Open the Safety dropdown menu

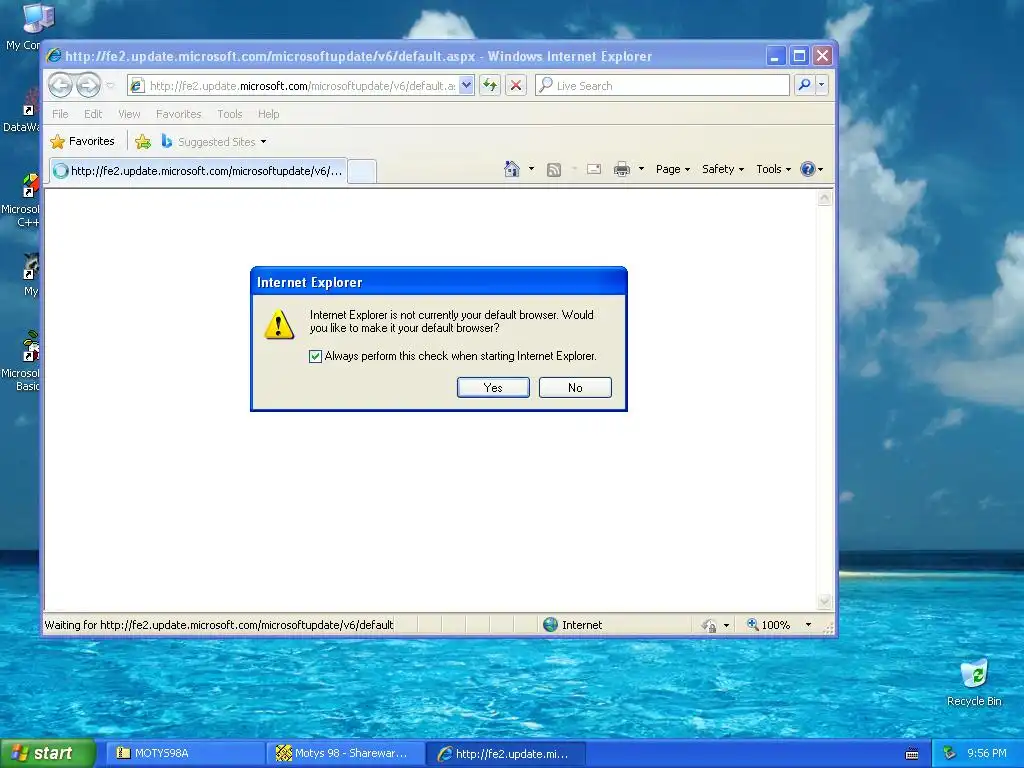[722, 169]
